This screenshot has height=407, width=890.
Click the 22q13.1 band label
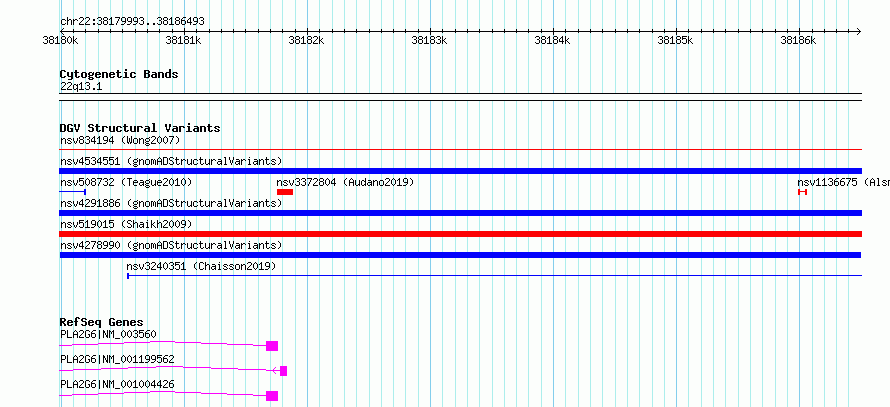tap(81, 87)
